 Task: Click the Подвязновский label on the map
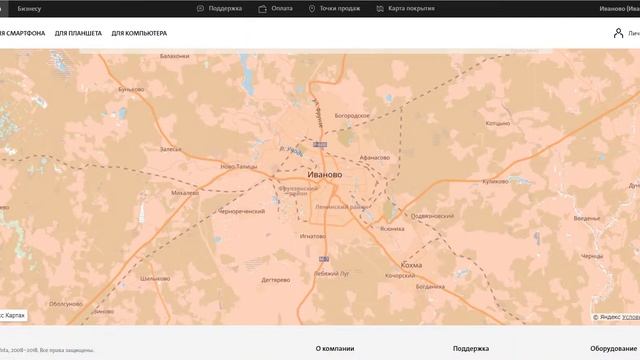(x=432, y=216)
